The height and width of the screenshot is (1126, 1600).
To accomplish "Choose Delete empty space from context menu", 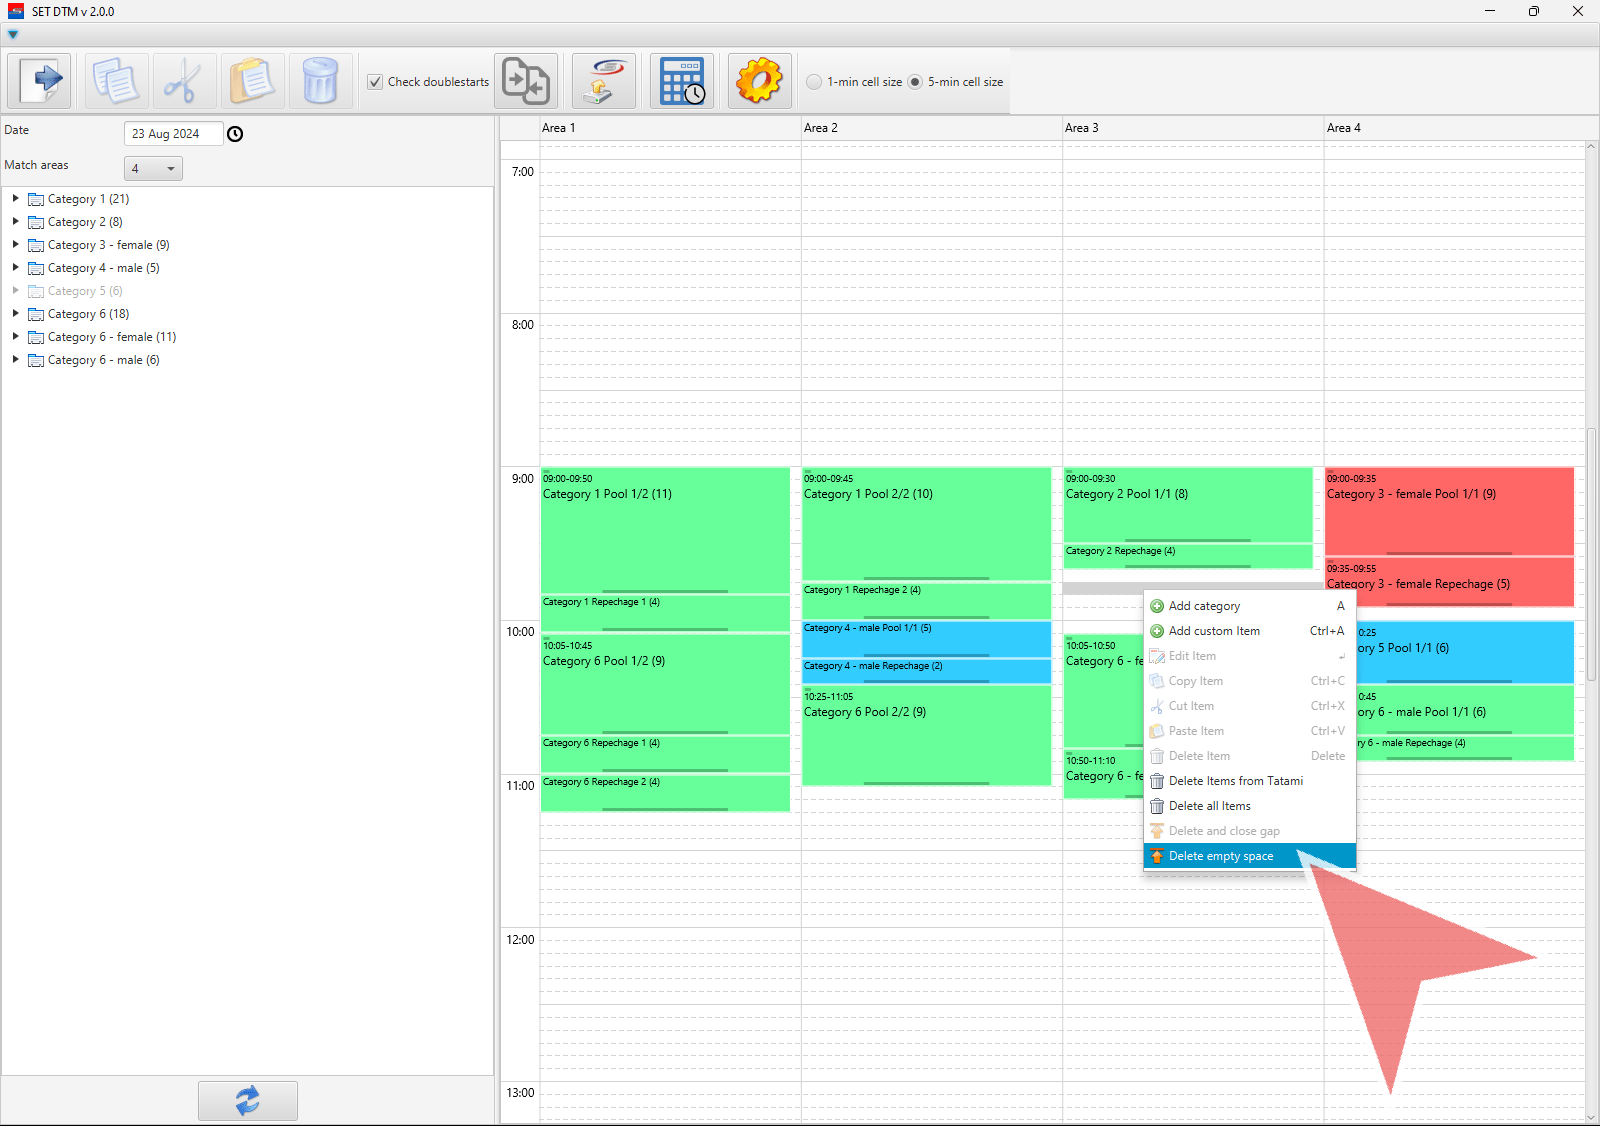I will (x=1221, y=856).
